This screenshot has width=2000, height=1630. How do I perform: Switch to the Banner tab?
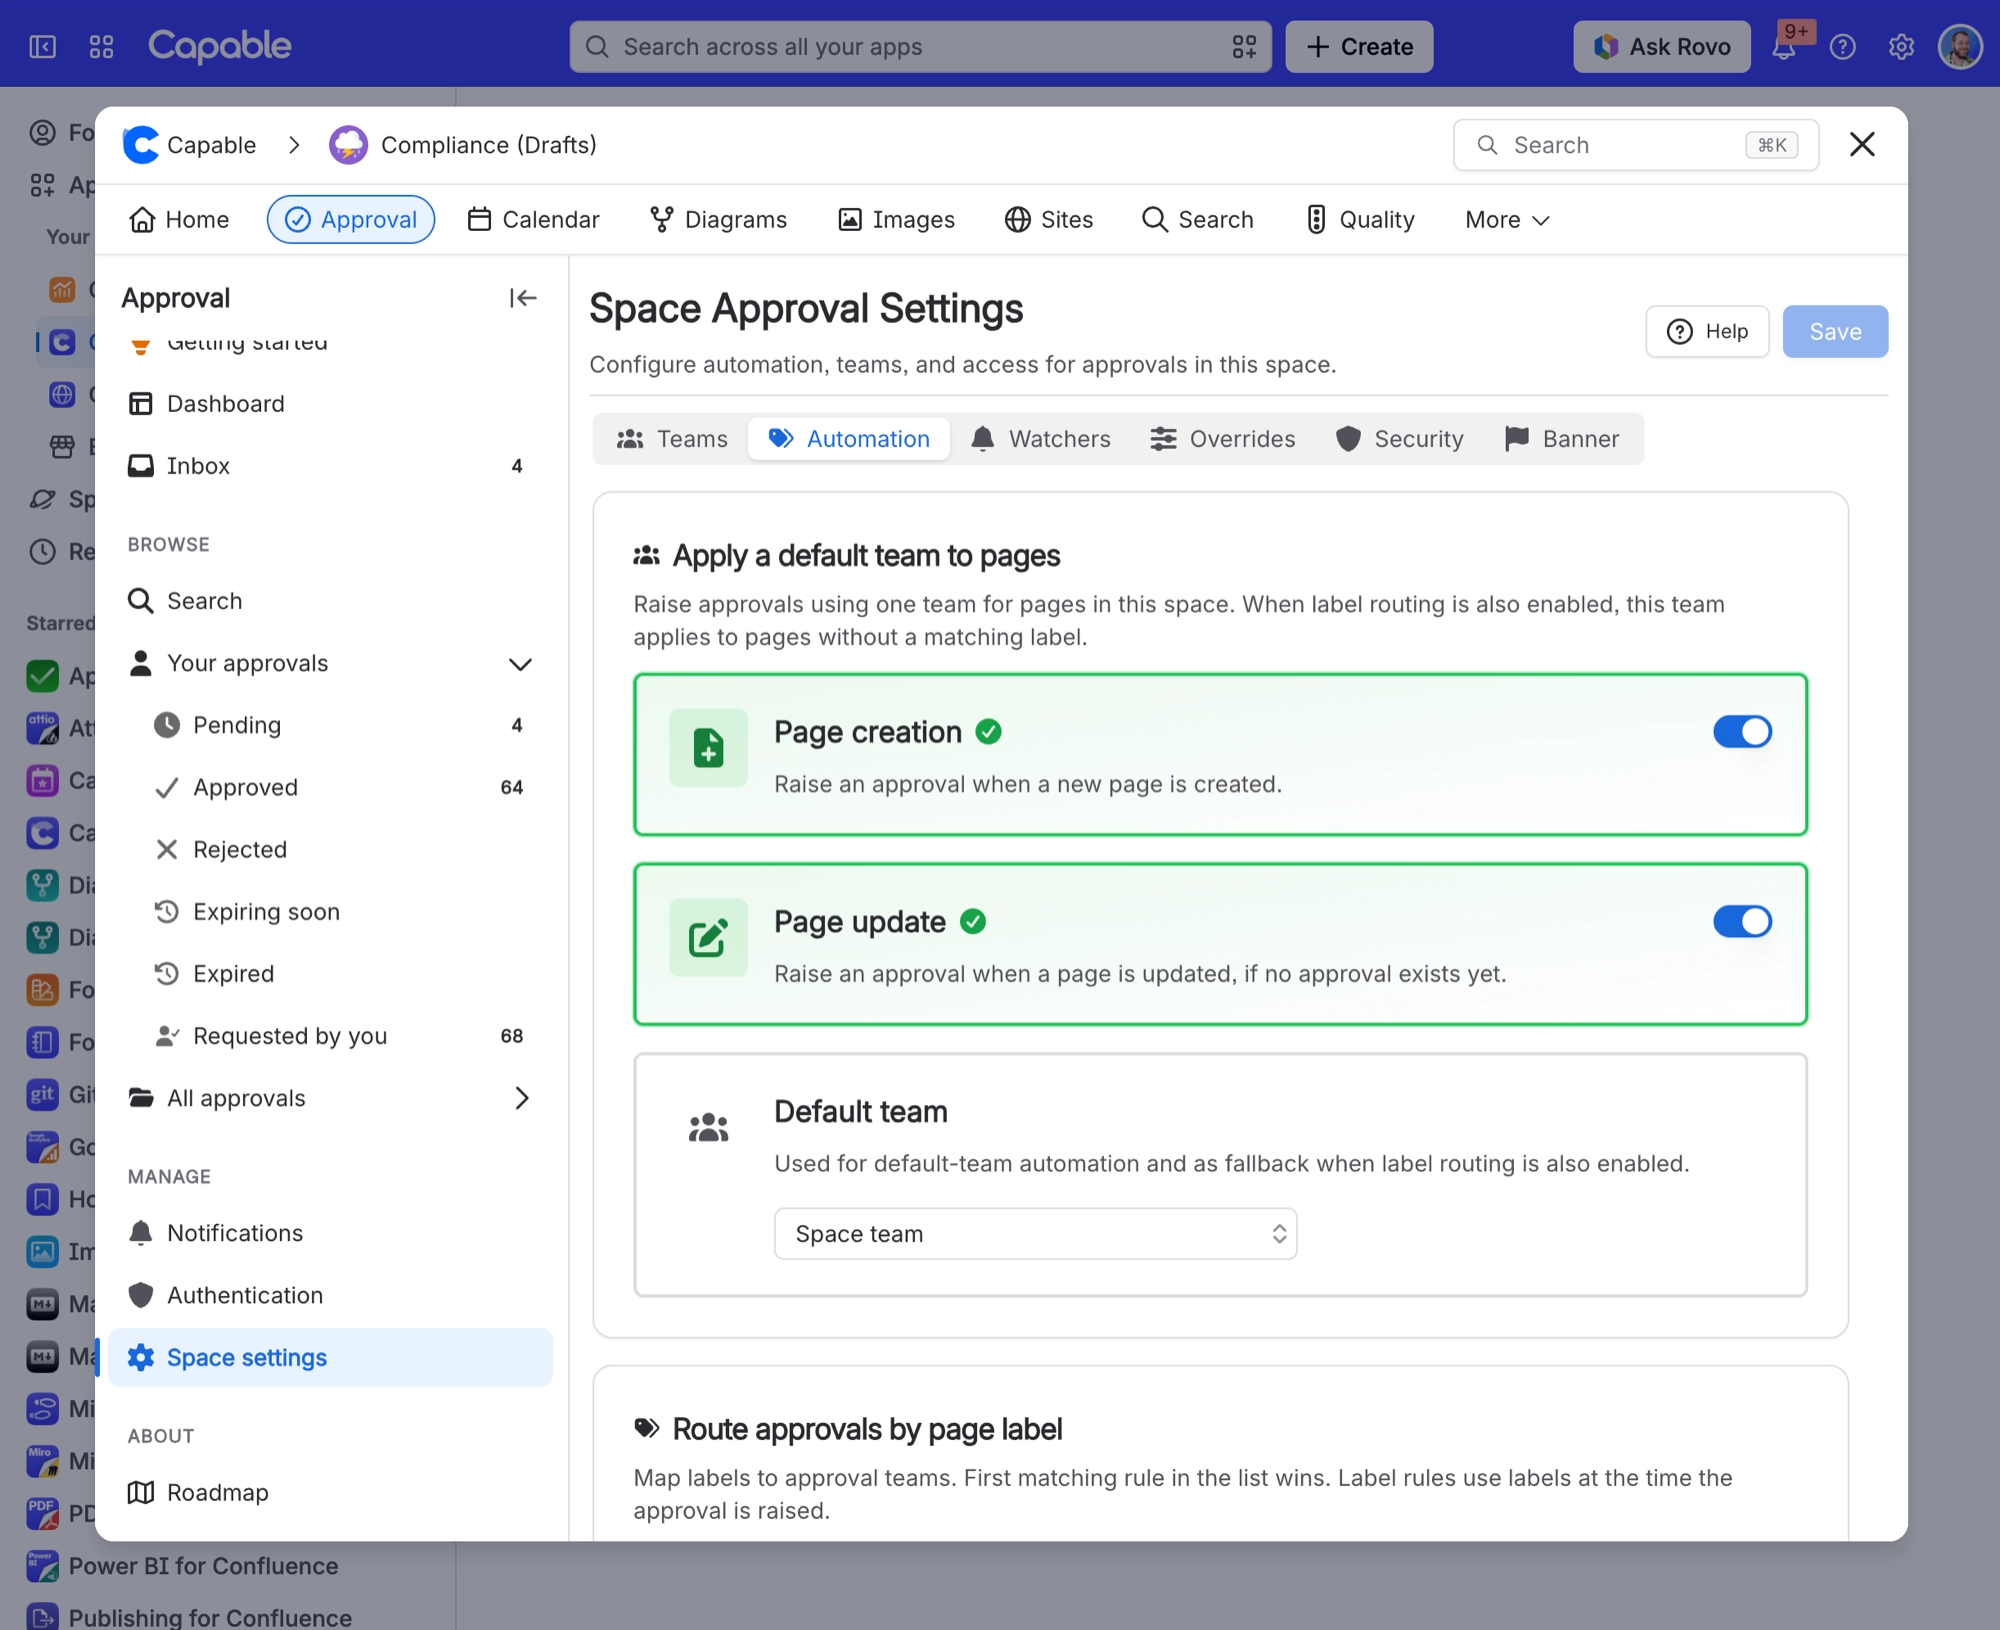point(1562,439)
